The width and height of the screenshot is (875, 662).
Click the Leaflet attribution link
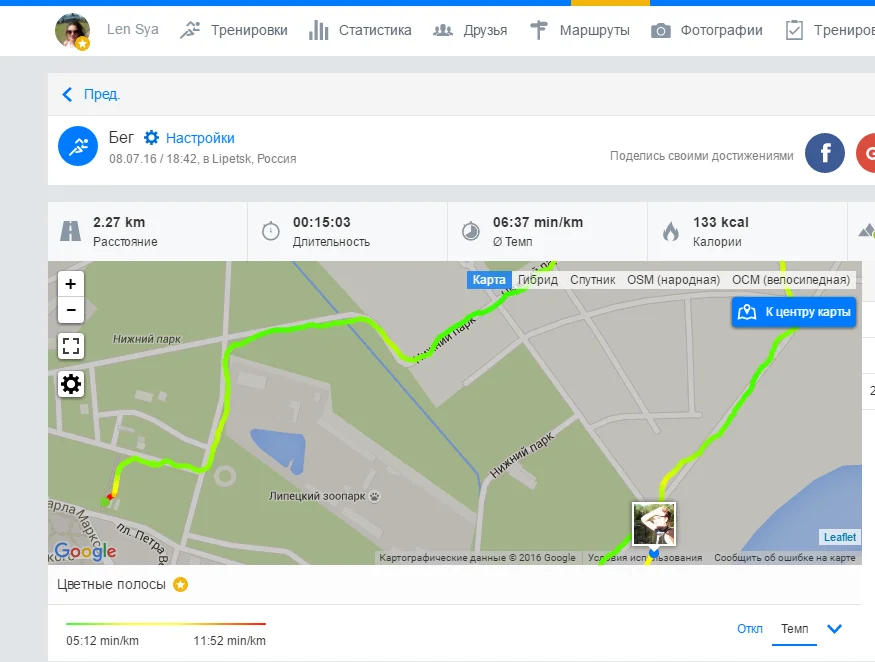[x=840, y=537]
